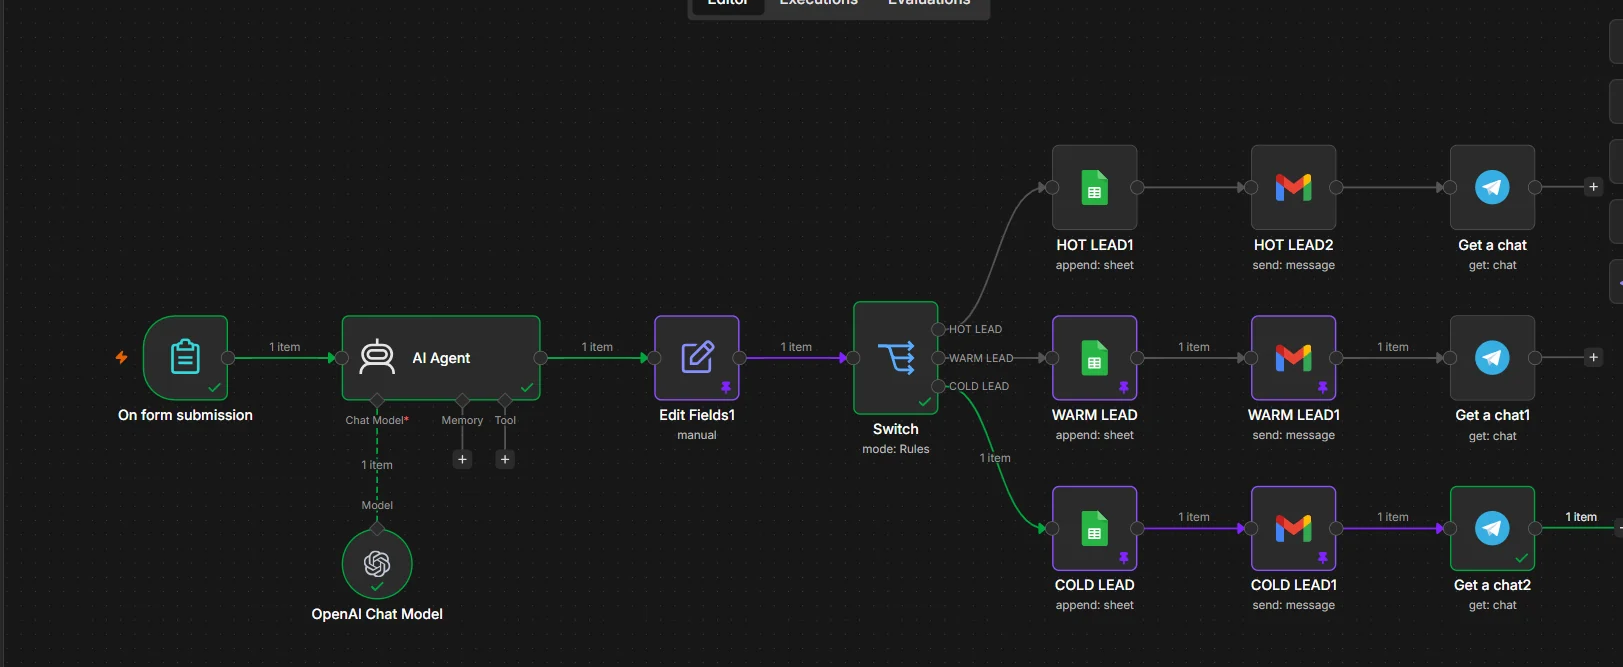
Task: Add a Tool sub-node to AI Agent
Action: pos(505,459)
